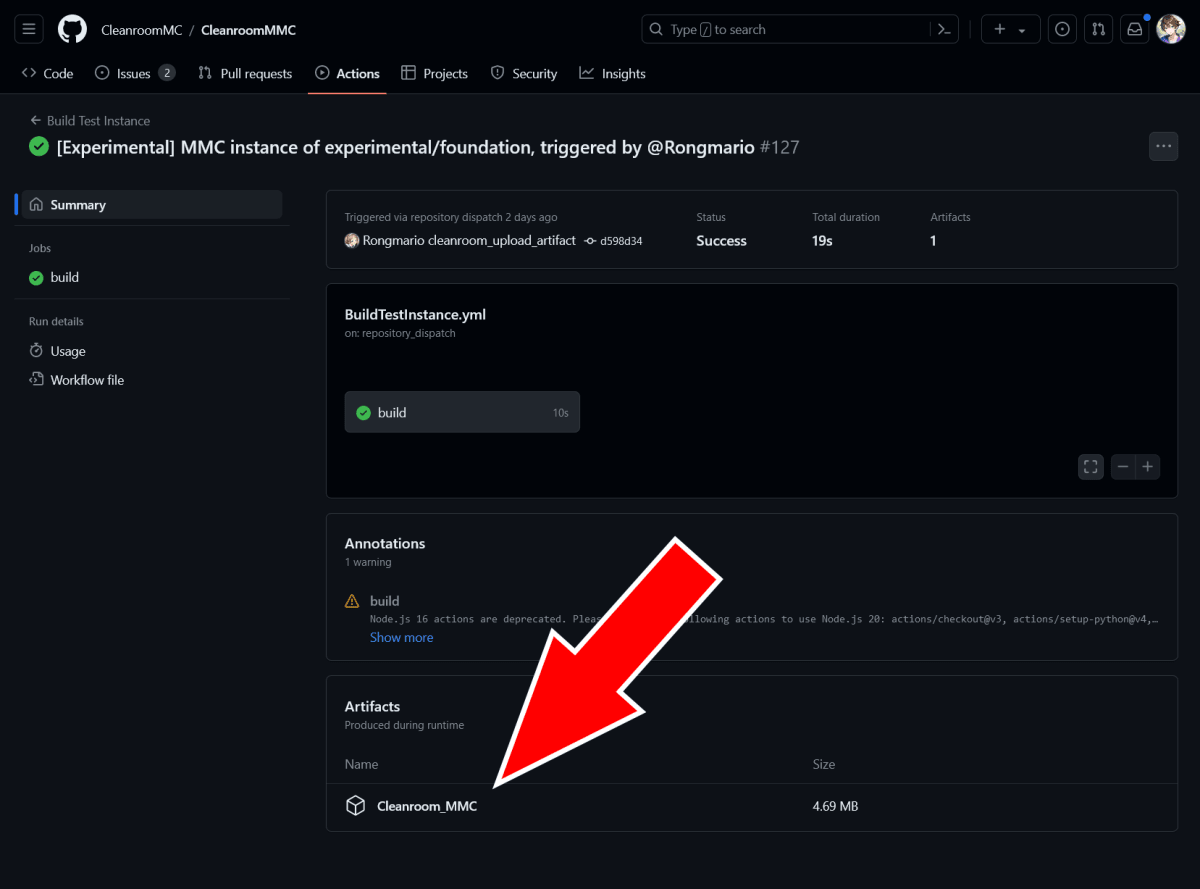Viewport: 1200px width, 889px height.
Task: Click the 4.69 MB size value
Action: [836, 806]
